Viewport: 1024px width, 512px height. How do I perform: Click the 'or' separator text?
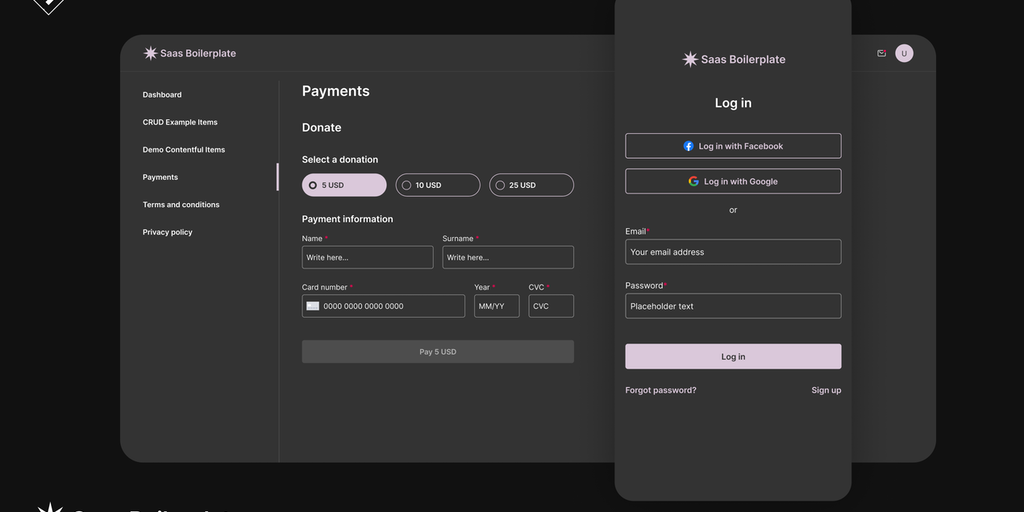(x=733, y=210)
